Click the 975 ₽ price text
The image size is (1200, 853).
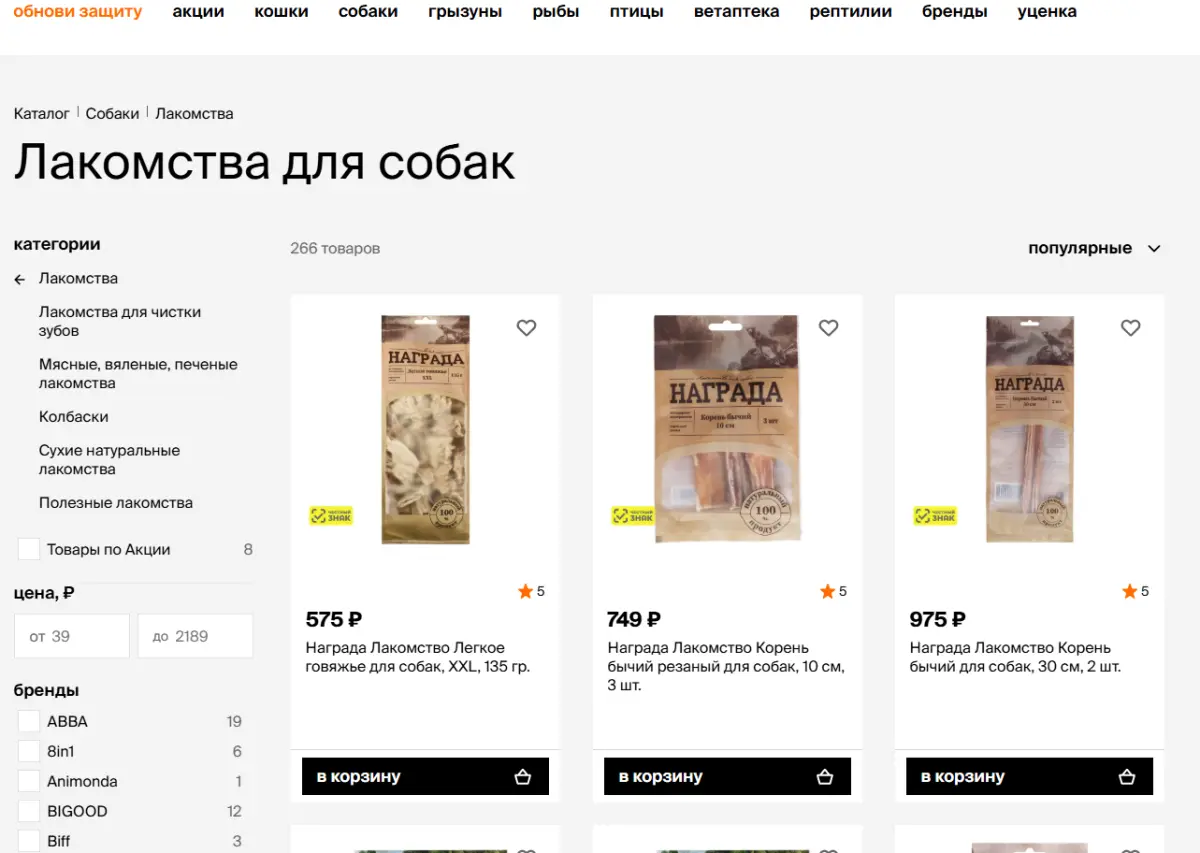(937, 619)
